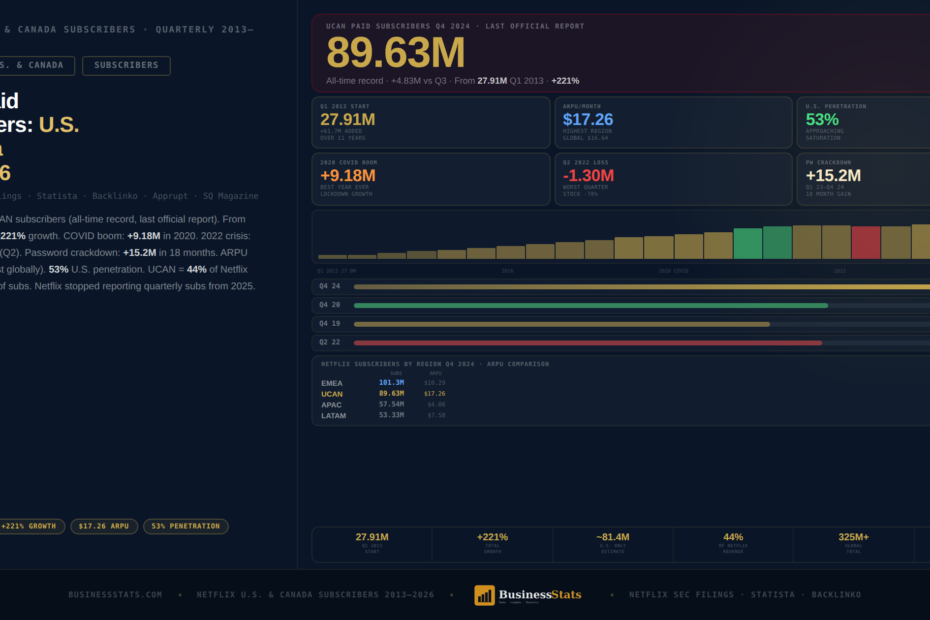This screenshot has height=620, width=930.
Task: Click the BusinessStats wordmark in footer
Action: coord(540,594)
